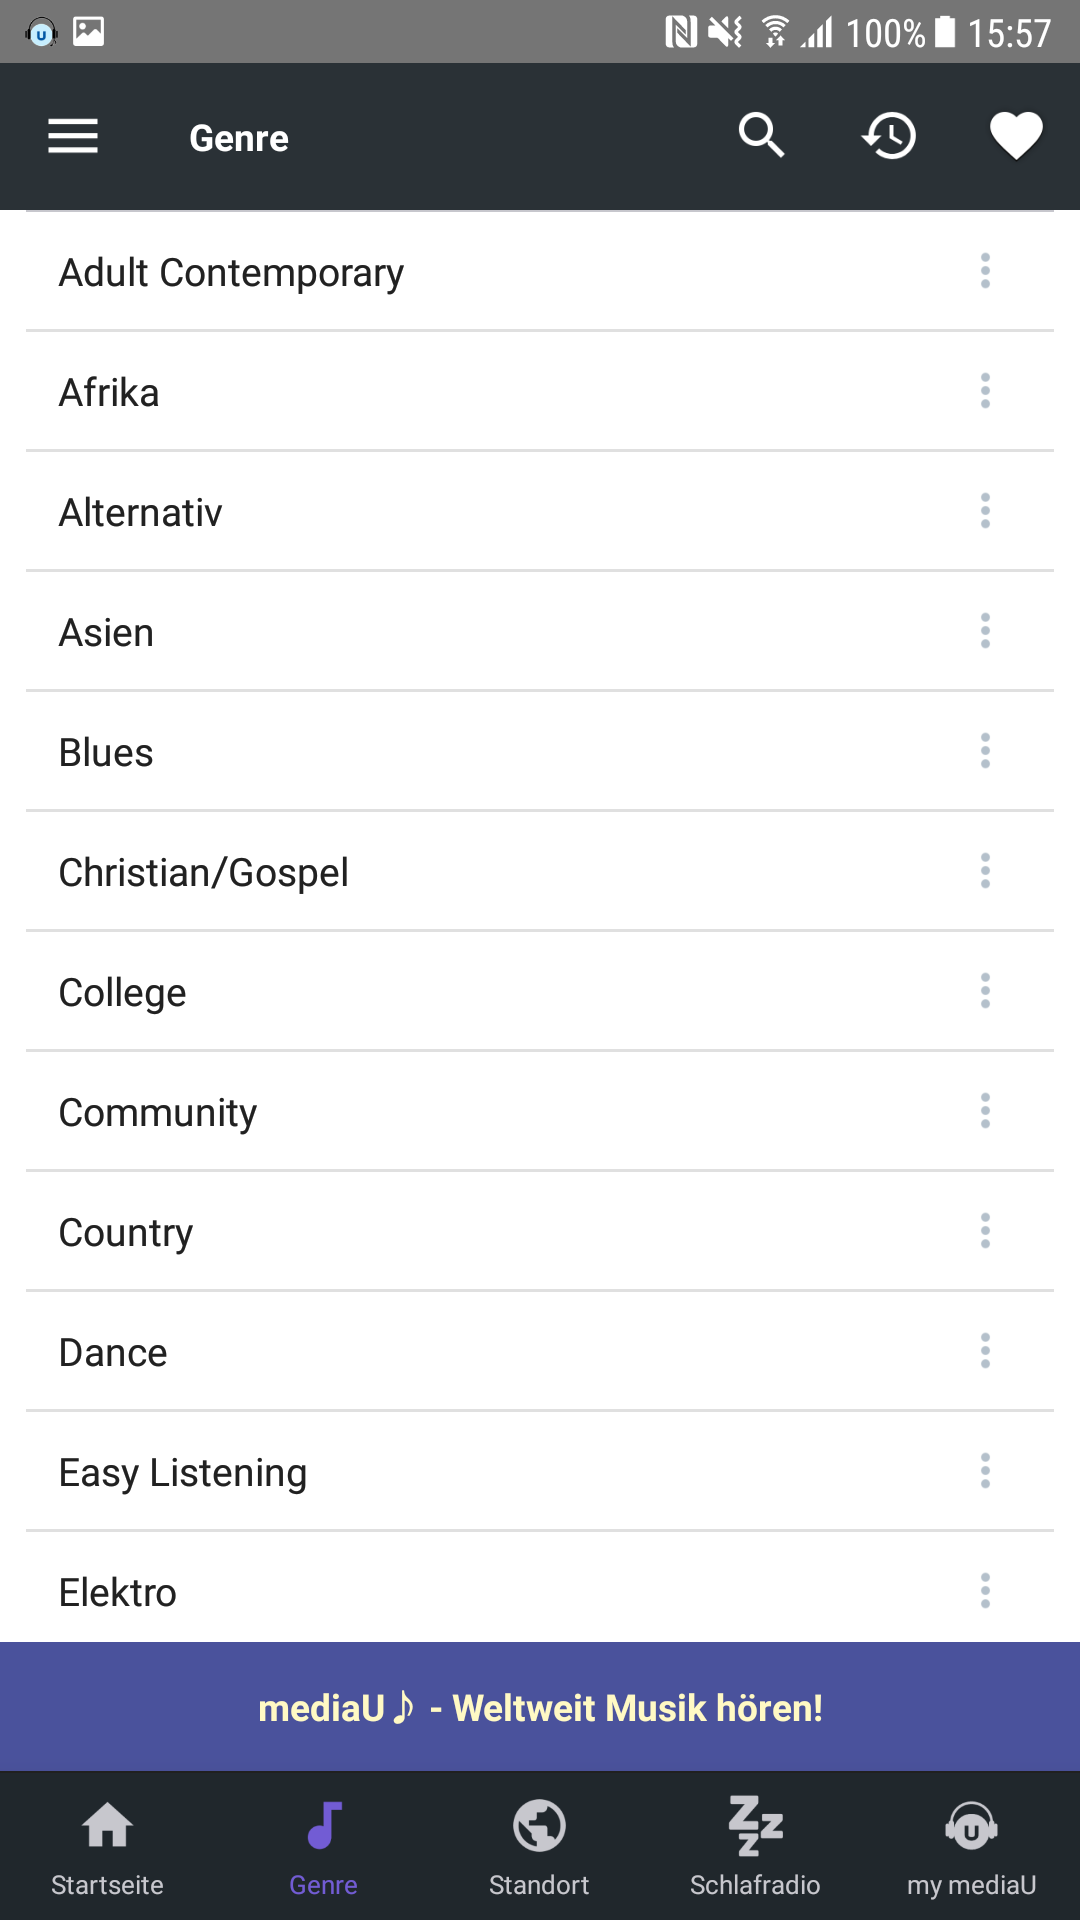Show overflow menu for Country
Screen dimensions: 1080x1920
[x=985, y=1231]
